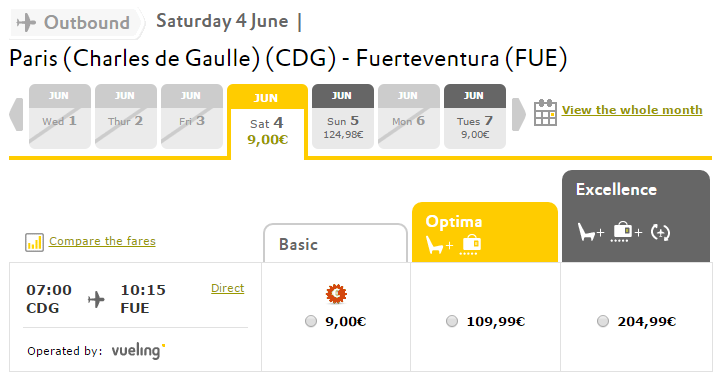The width and height of the screenshot is (722, 377).
Task: Choose the Excellence fare 204,99€ radio button
Action: tap(603, 321)
